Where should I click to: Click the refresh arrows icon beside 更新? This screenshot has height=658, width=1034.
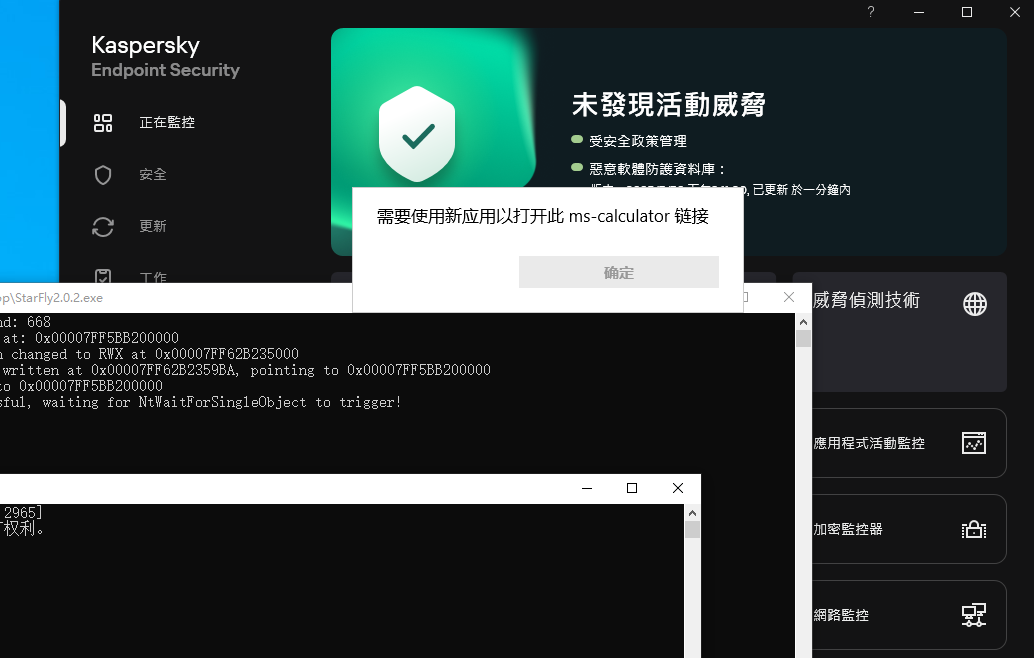103,227
